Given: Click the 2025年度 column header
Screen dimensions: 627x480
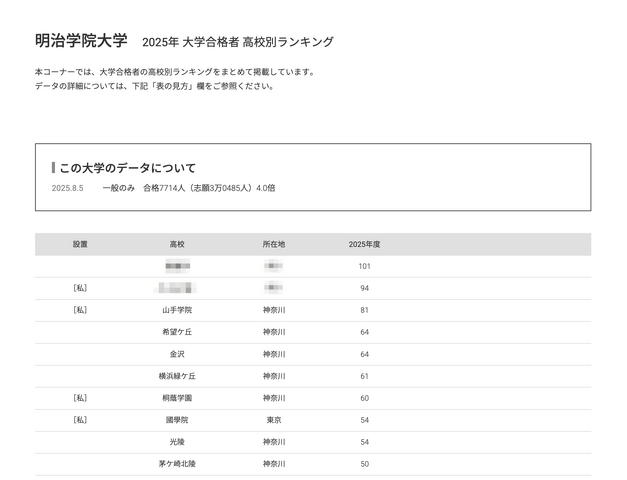Looking at the screenshot, I should [364, 244].
